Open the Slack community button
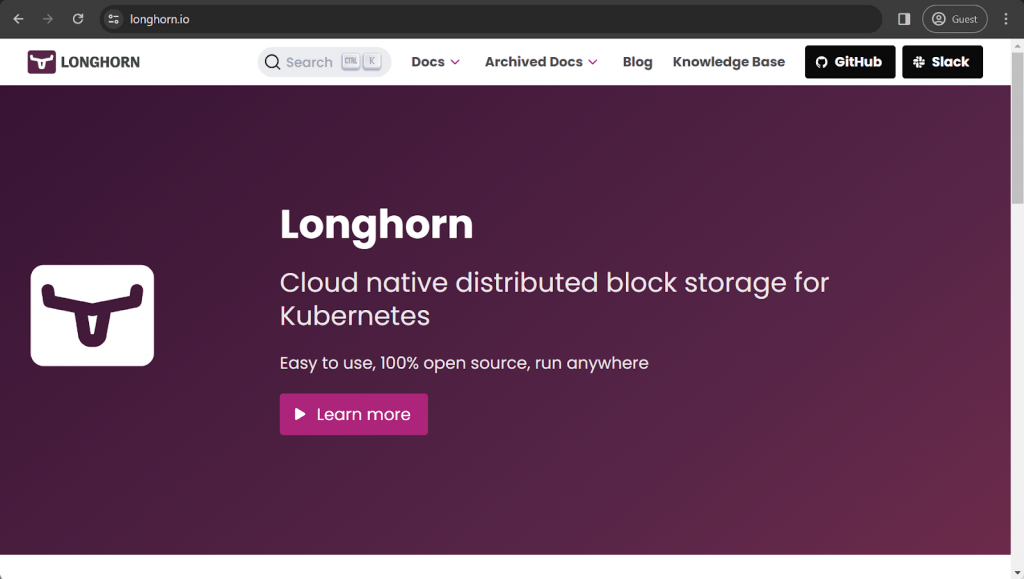 click(x=941, y=62)
